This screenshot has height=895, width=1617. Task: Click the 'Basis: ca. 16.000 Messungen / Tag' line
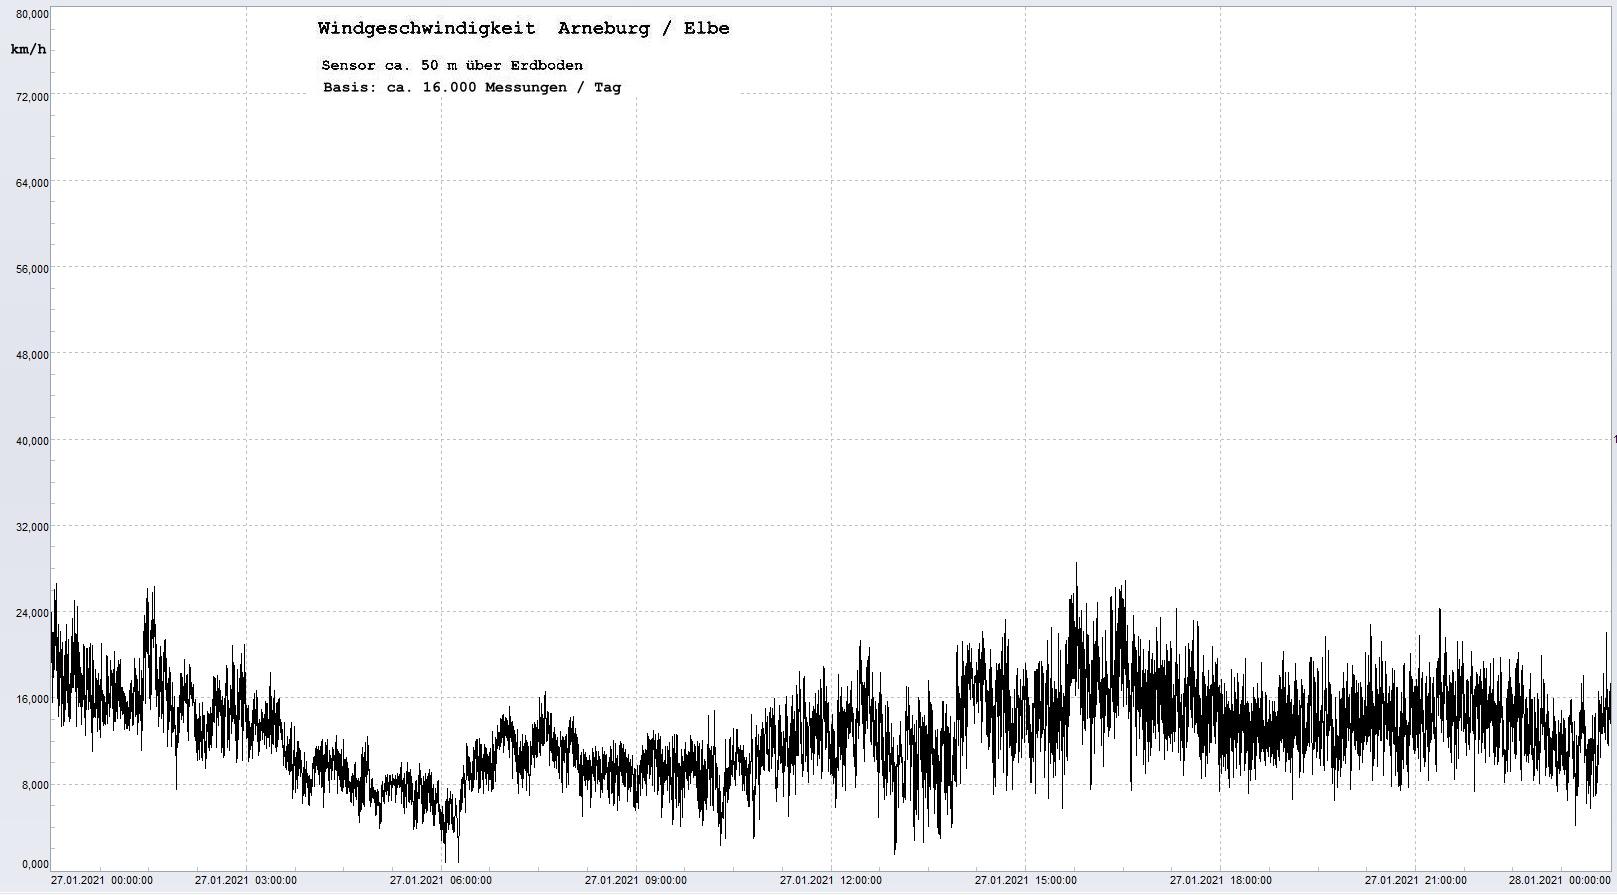[471, 88]
